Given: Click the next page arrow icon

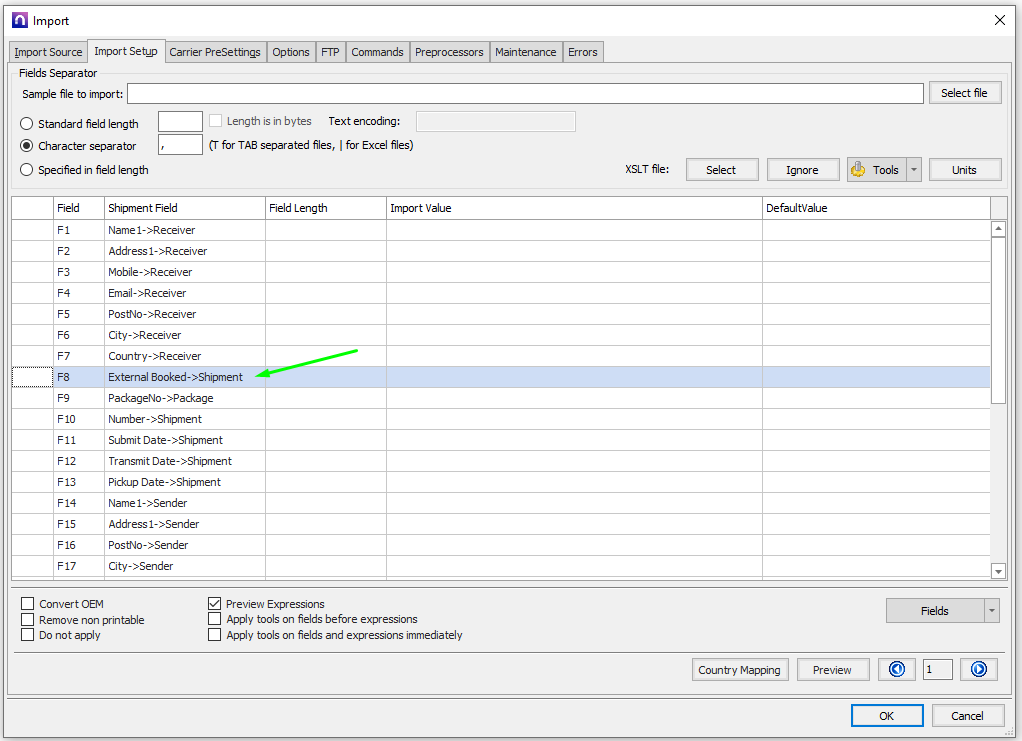Looking at the screenshot, I should [979, 670].
